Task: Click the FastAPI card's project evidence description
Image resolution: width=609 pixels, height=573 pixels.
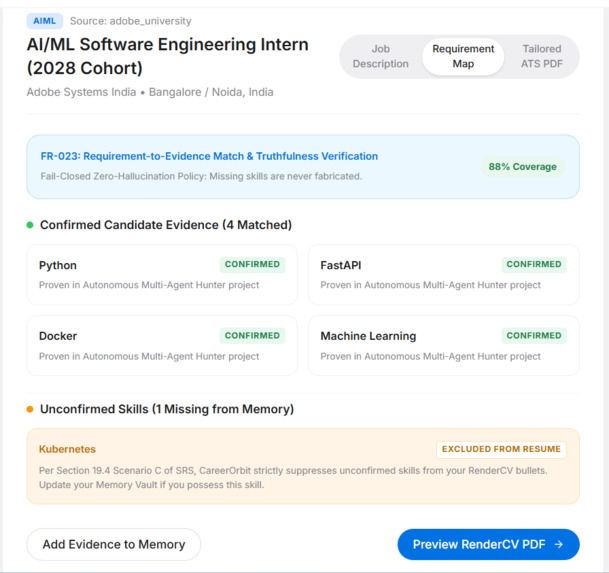Action: coord(430,285)
